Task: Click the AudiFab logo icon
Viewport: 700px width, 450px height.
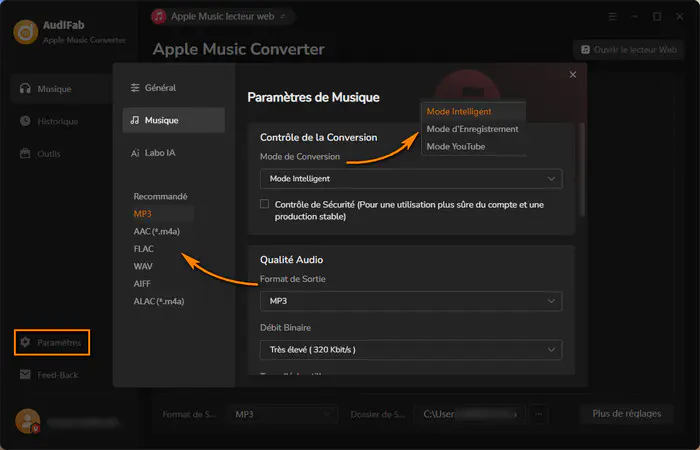Action: (x=25, y=32)
